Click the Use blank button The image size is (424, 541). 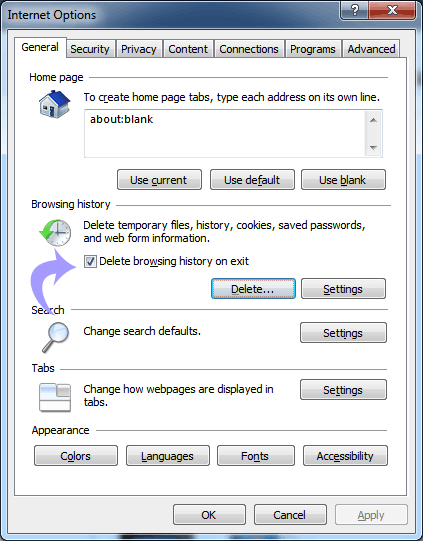pos(343,180)
